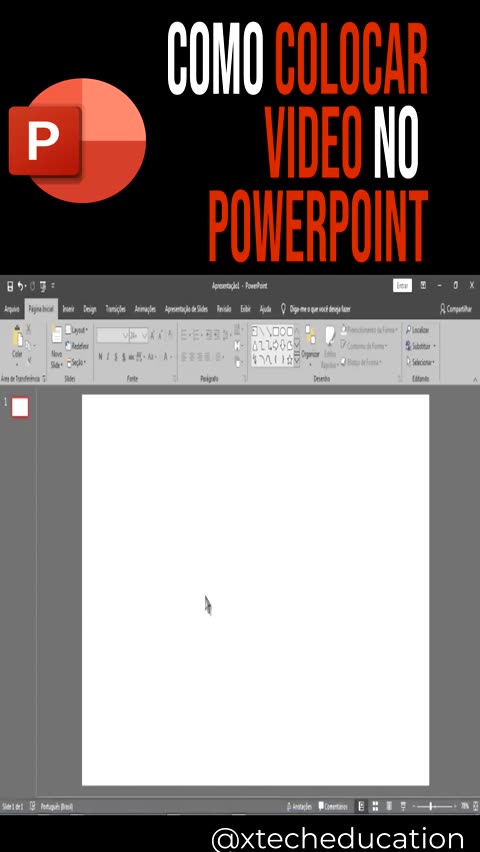Click the Diga-me o que você deseja fazer box
Viewport: 480px width, 852px height.
pos(316,309)
